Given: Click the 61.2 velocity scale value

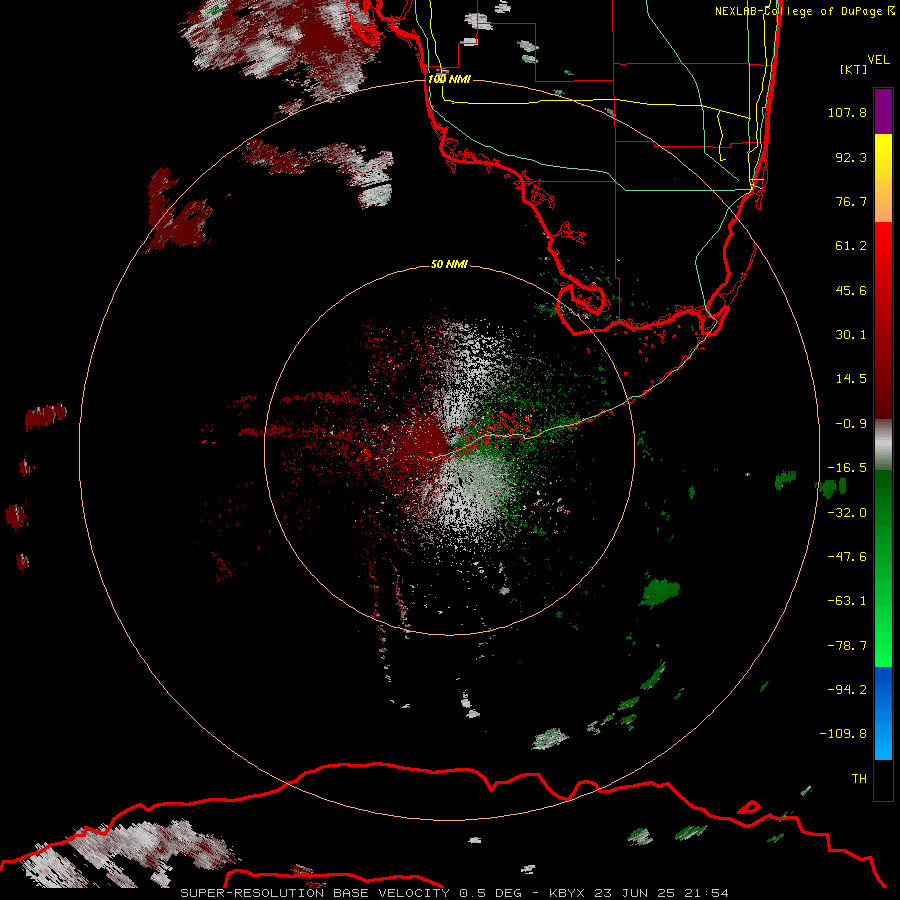Looking at the screenshot, I should tap(851, 246).
